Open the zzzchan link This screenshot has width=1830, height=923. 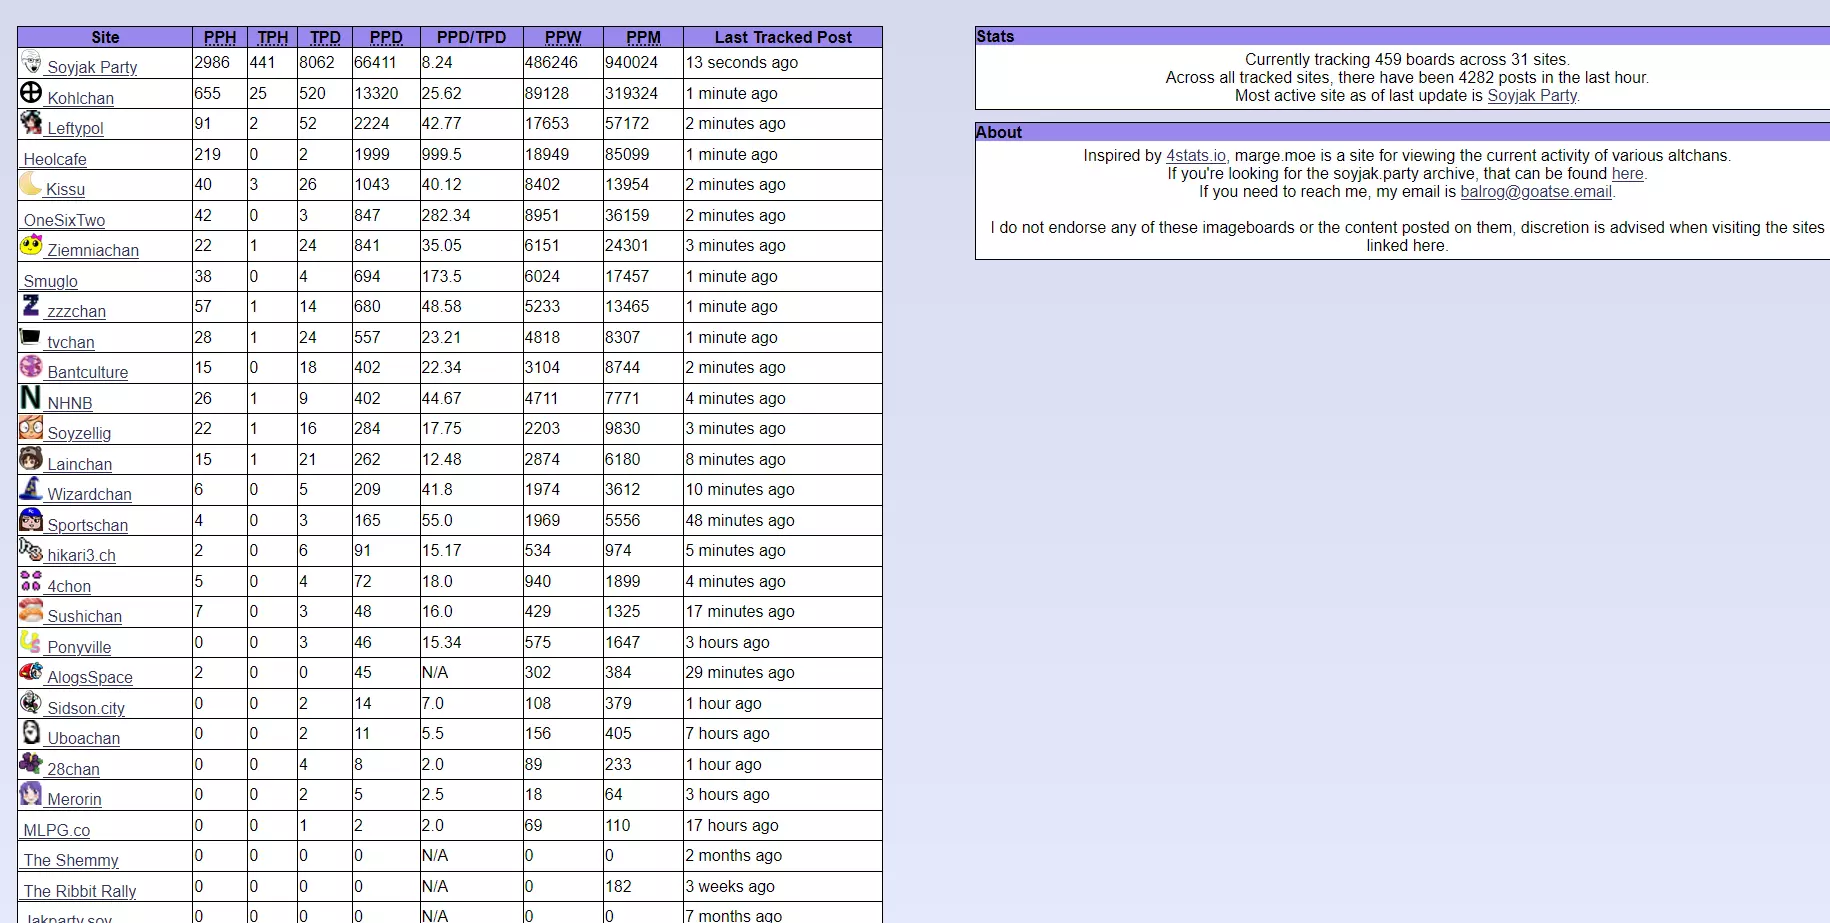click(x=76, y=311)
